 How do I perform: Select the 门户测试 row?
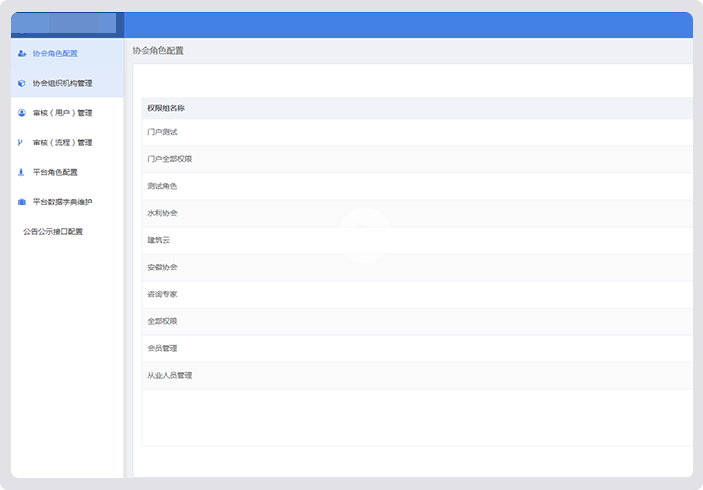tap(162, 132)
